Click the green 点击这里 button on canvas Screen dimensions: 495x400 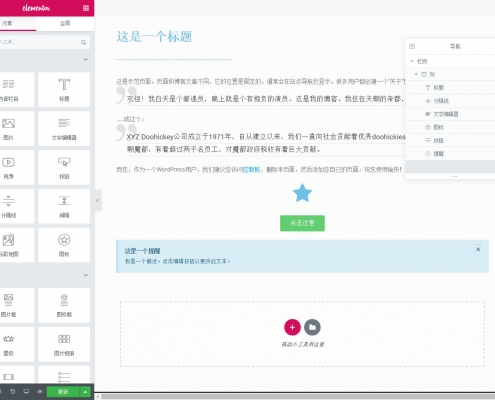(x=302, y=223)
